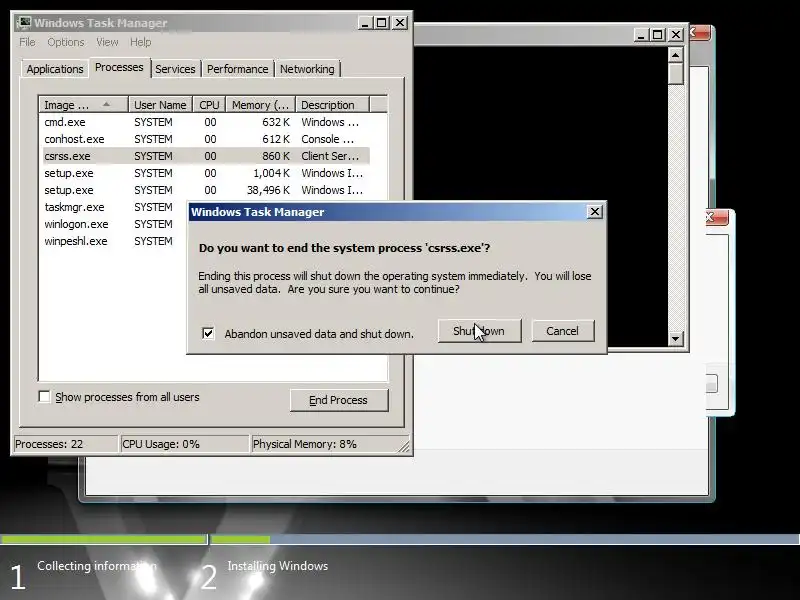The height and width of the screenshot is (600, 800).
Task: Minimize the console window behind
Action: click(x=641, y=35)
